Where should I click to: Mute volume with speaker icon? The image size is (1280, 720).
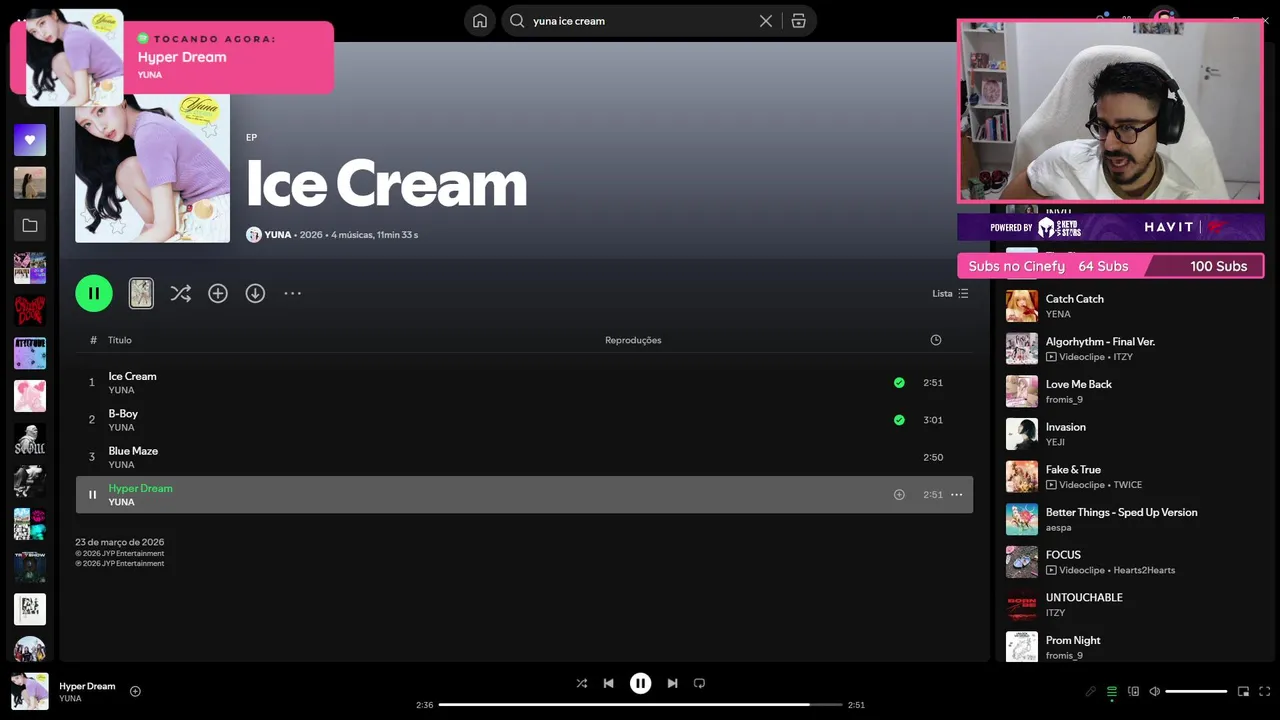point(1154,691)
